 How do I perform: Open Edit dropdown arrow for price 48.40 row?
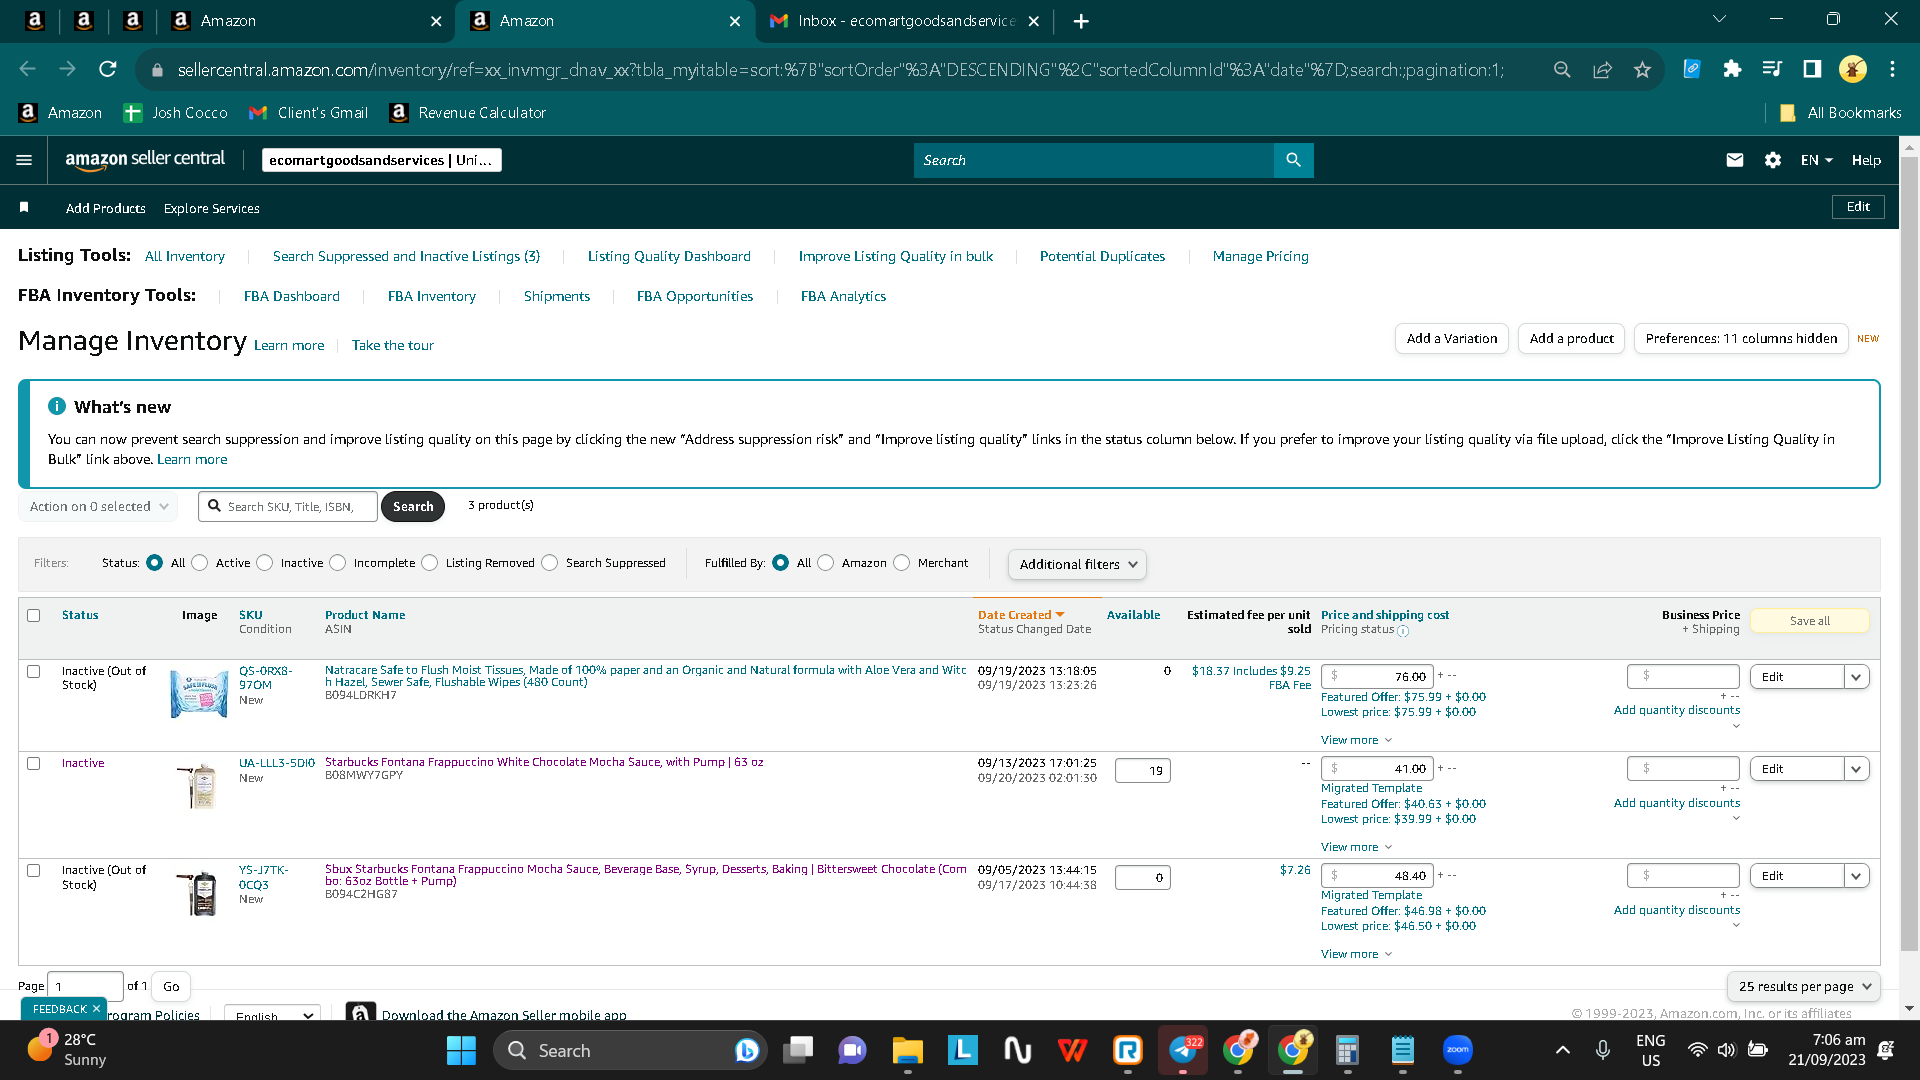(1856, 876)
